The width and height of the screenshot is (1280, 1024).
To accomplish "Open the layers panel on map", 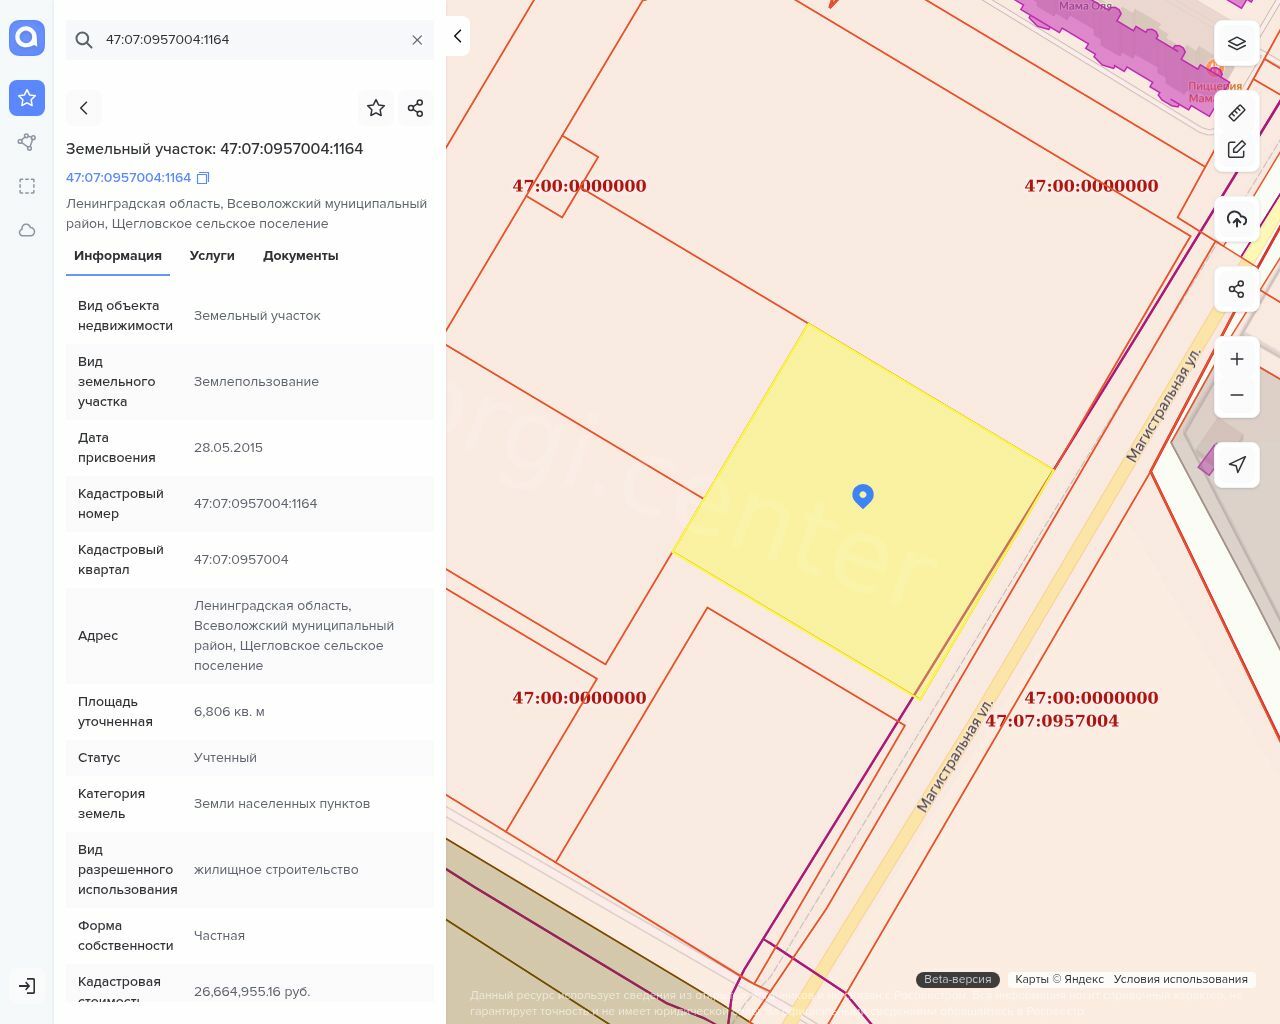I will pyautogui.click(x=1237, y=44).
